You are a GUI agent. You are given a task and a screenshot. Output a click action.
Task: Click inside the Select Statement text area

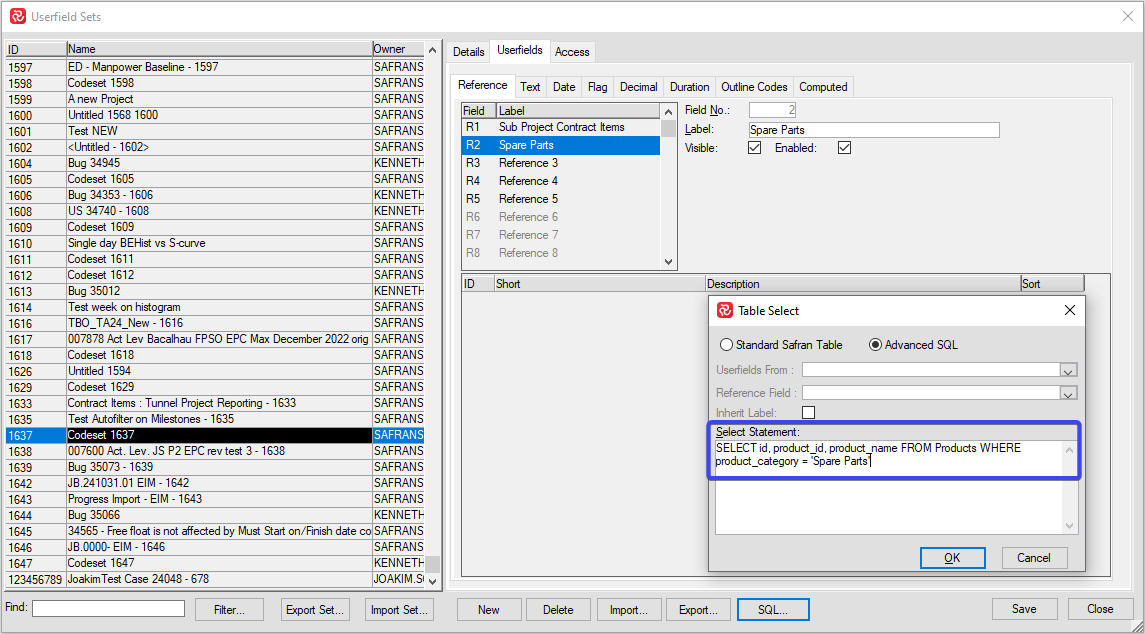(889, 487)
